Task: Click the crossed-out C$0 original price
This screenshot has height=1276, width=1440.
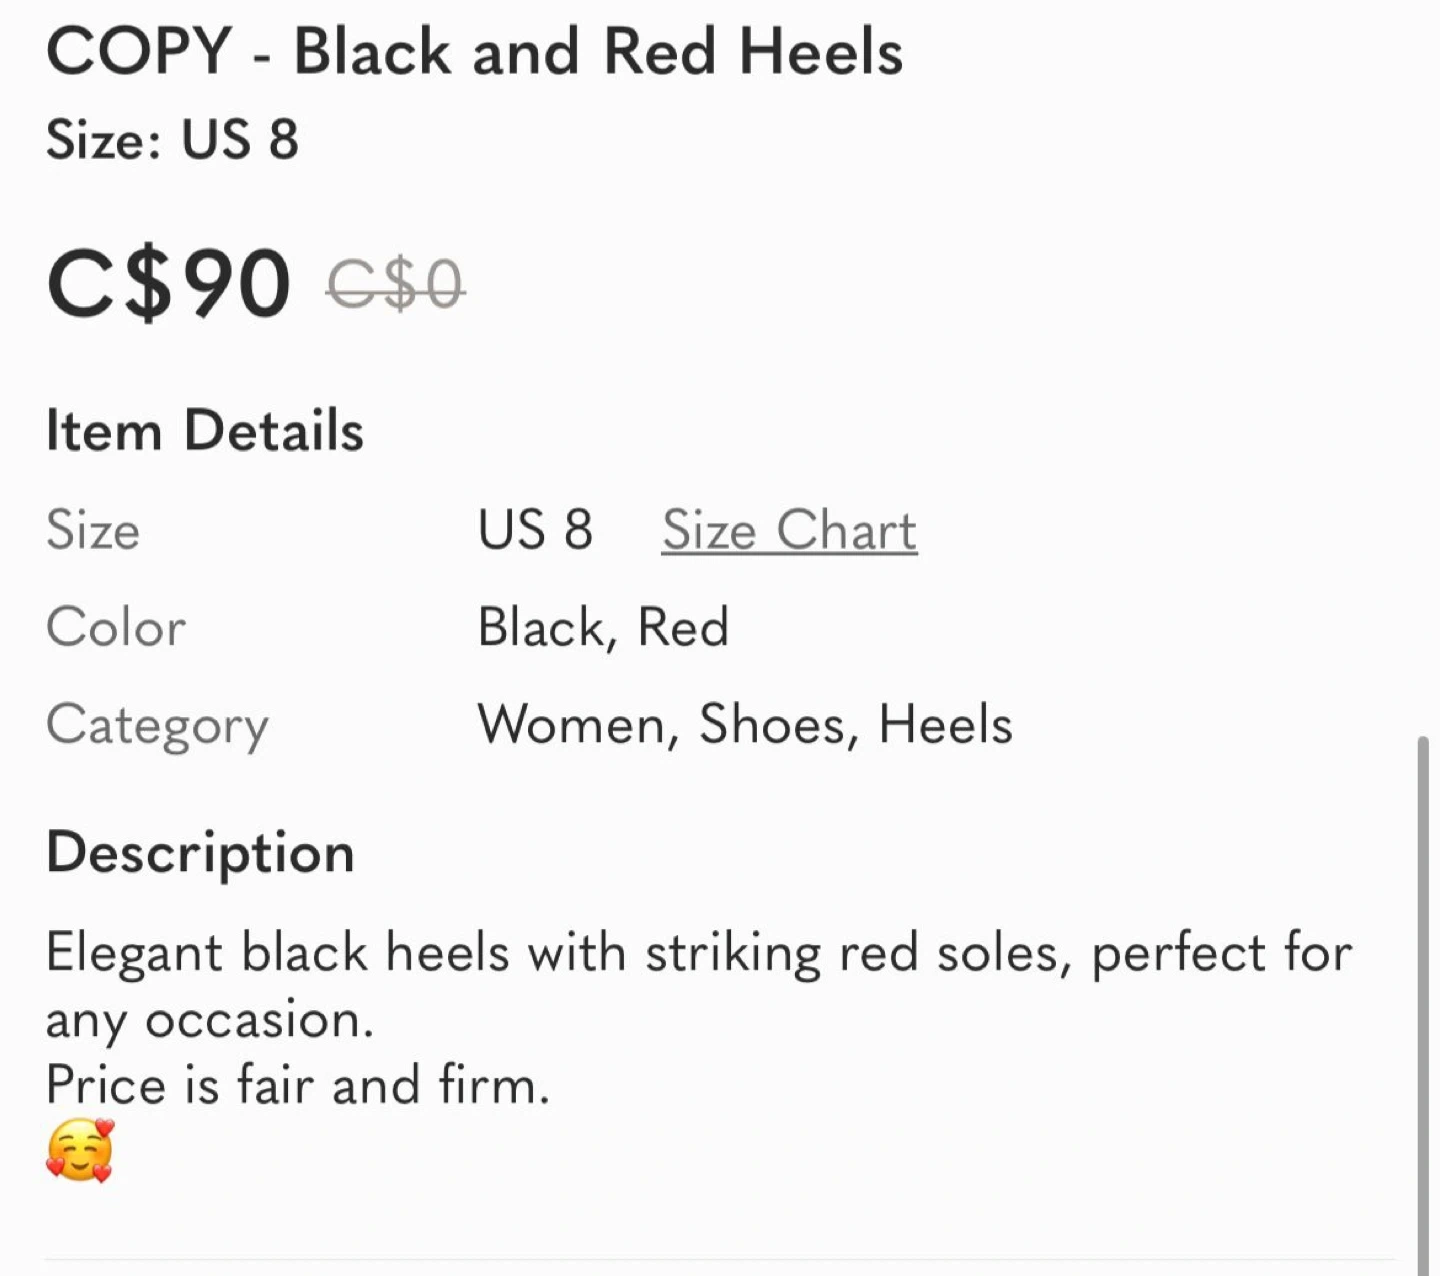Action: pos(396,285)
